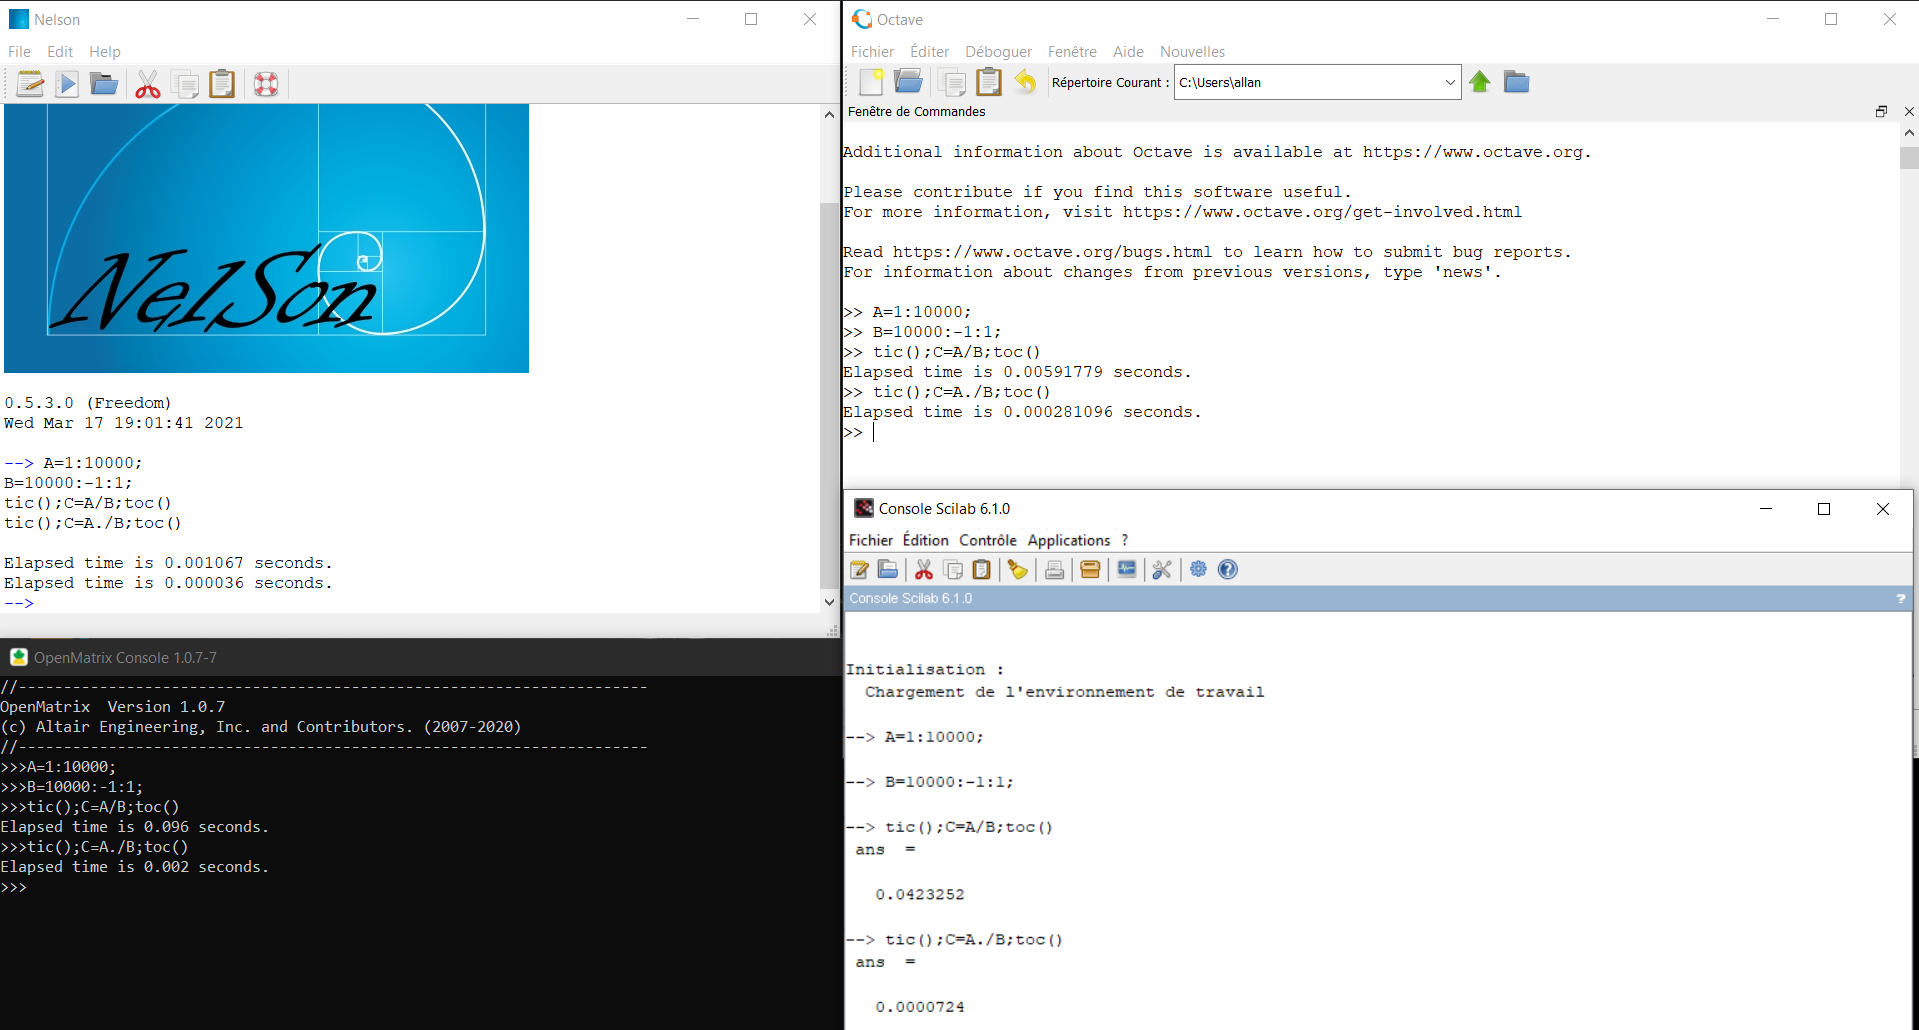Click the cut scissors icon in Scilab
Viewport: 1919px width, 1030px height.
[x=924, y=570]
